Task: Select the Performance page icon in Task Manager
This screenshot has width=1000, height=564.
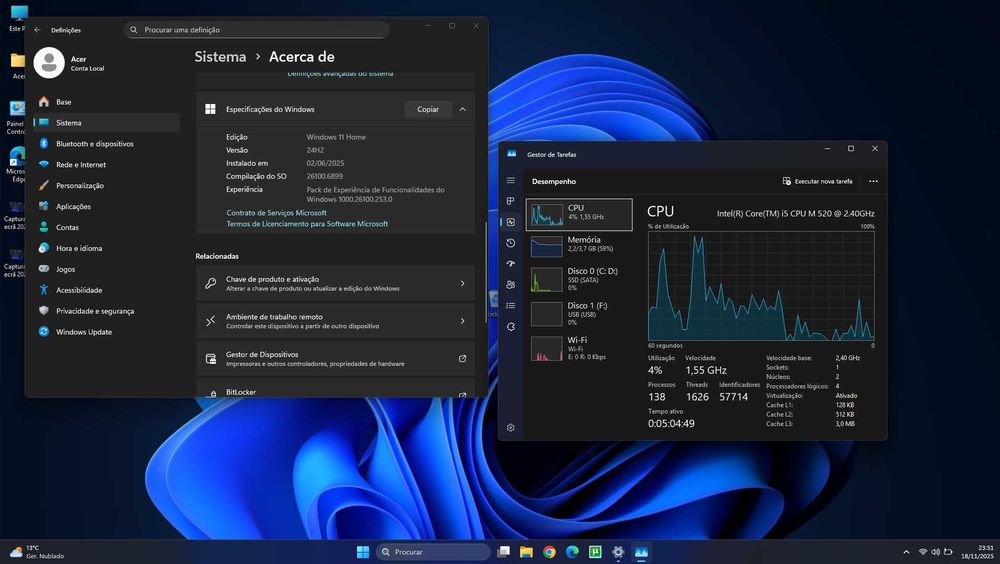Action: [x=510, y=222]
